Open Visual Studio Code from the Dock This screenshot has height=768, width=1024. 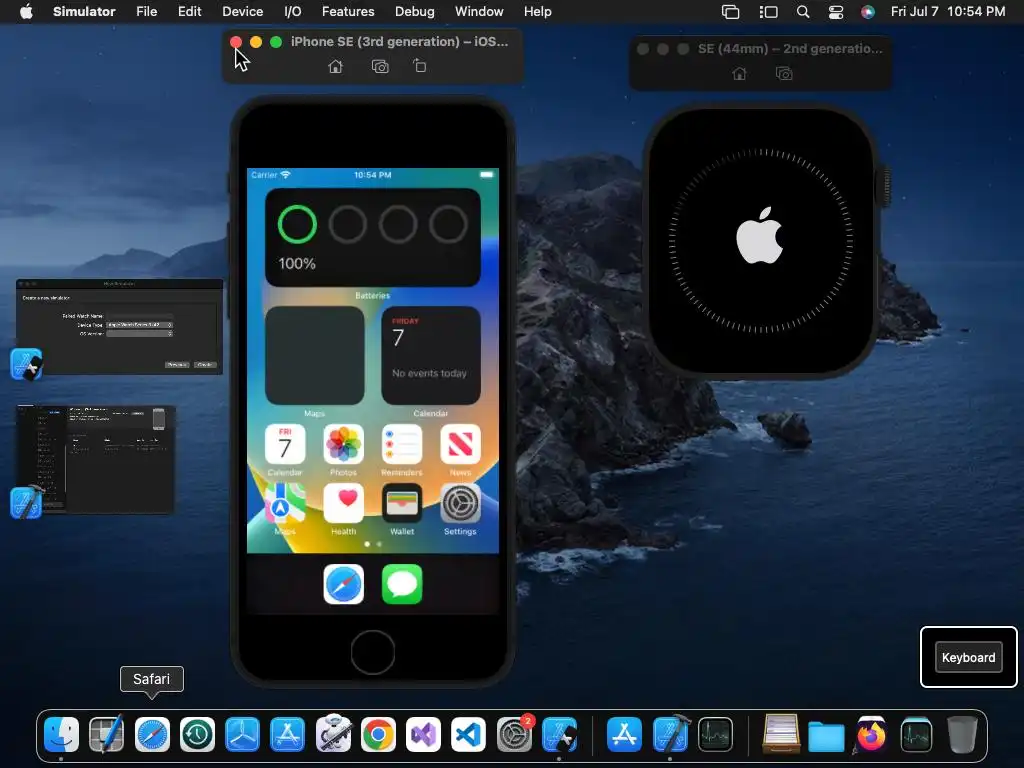(x=468, y=735)
